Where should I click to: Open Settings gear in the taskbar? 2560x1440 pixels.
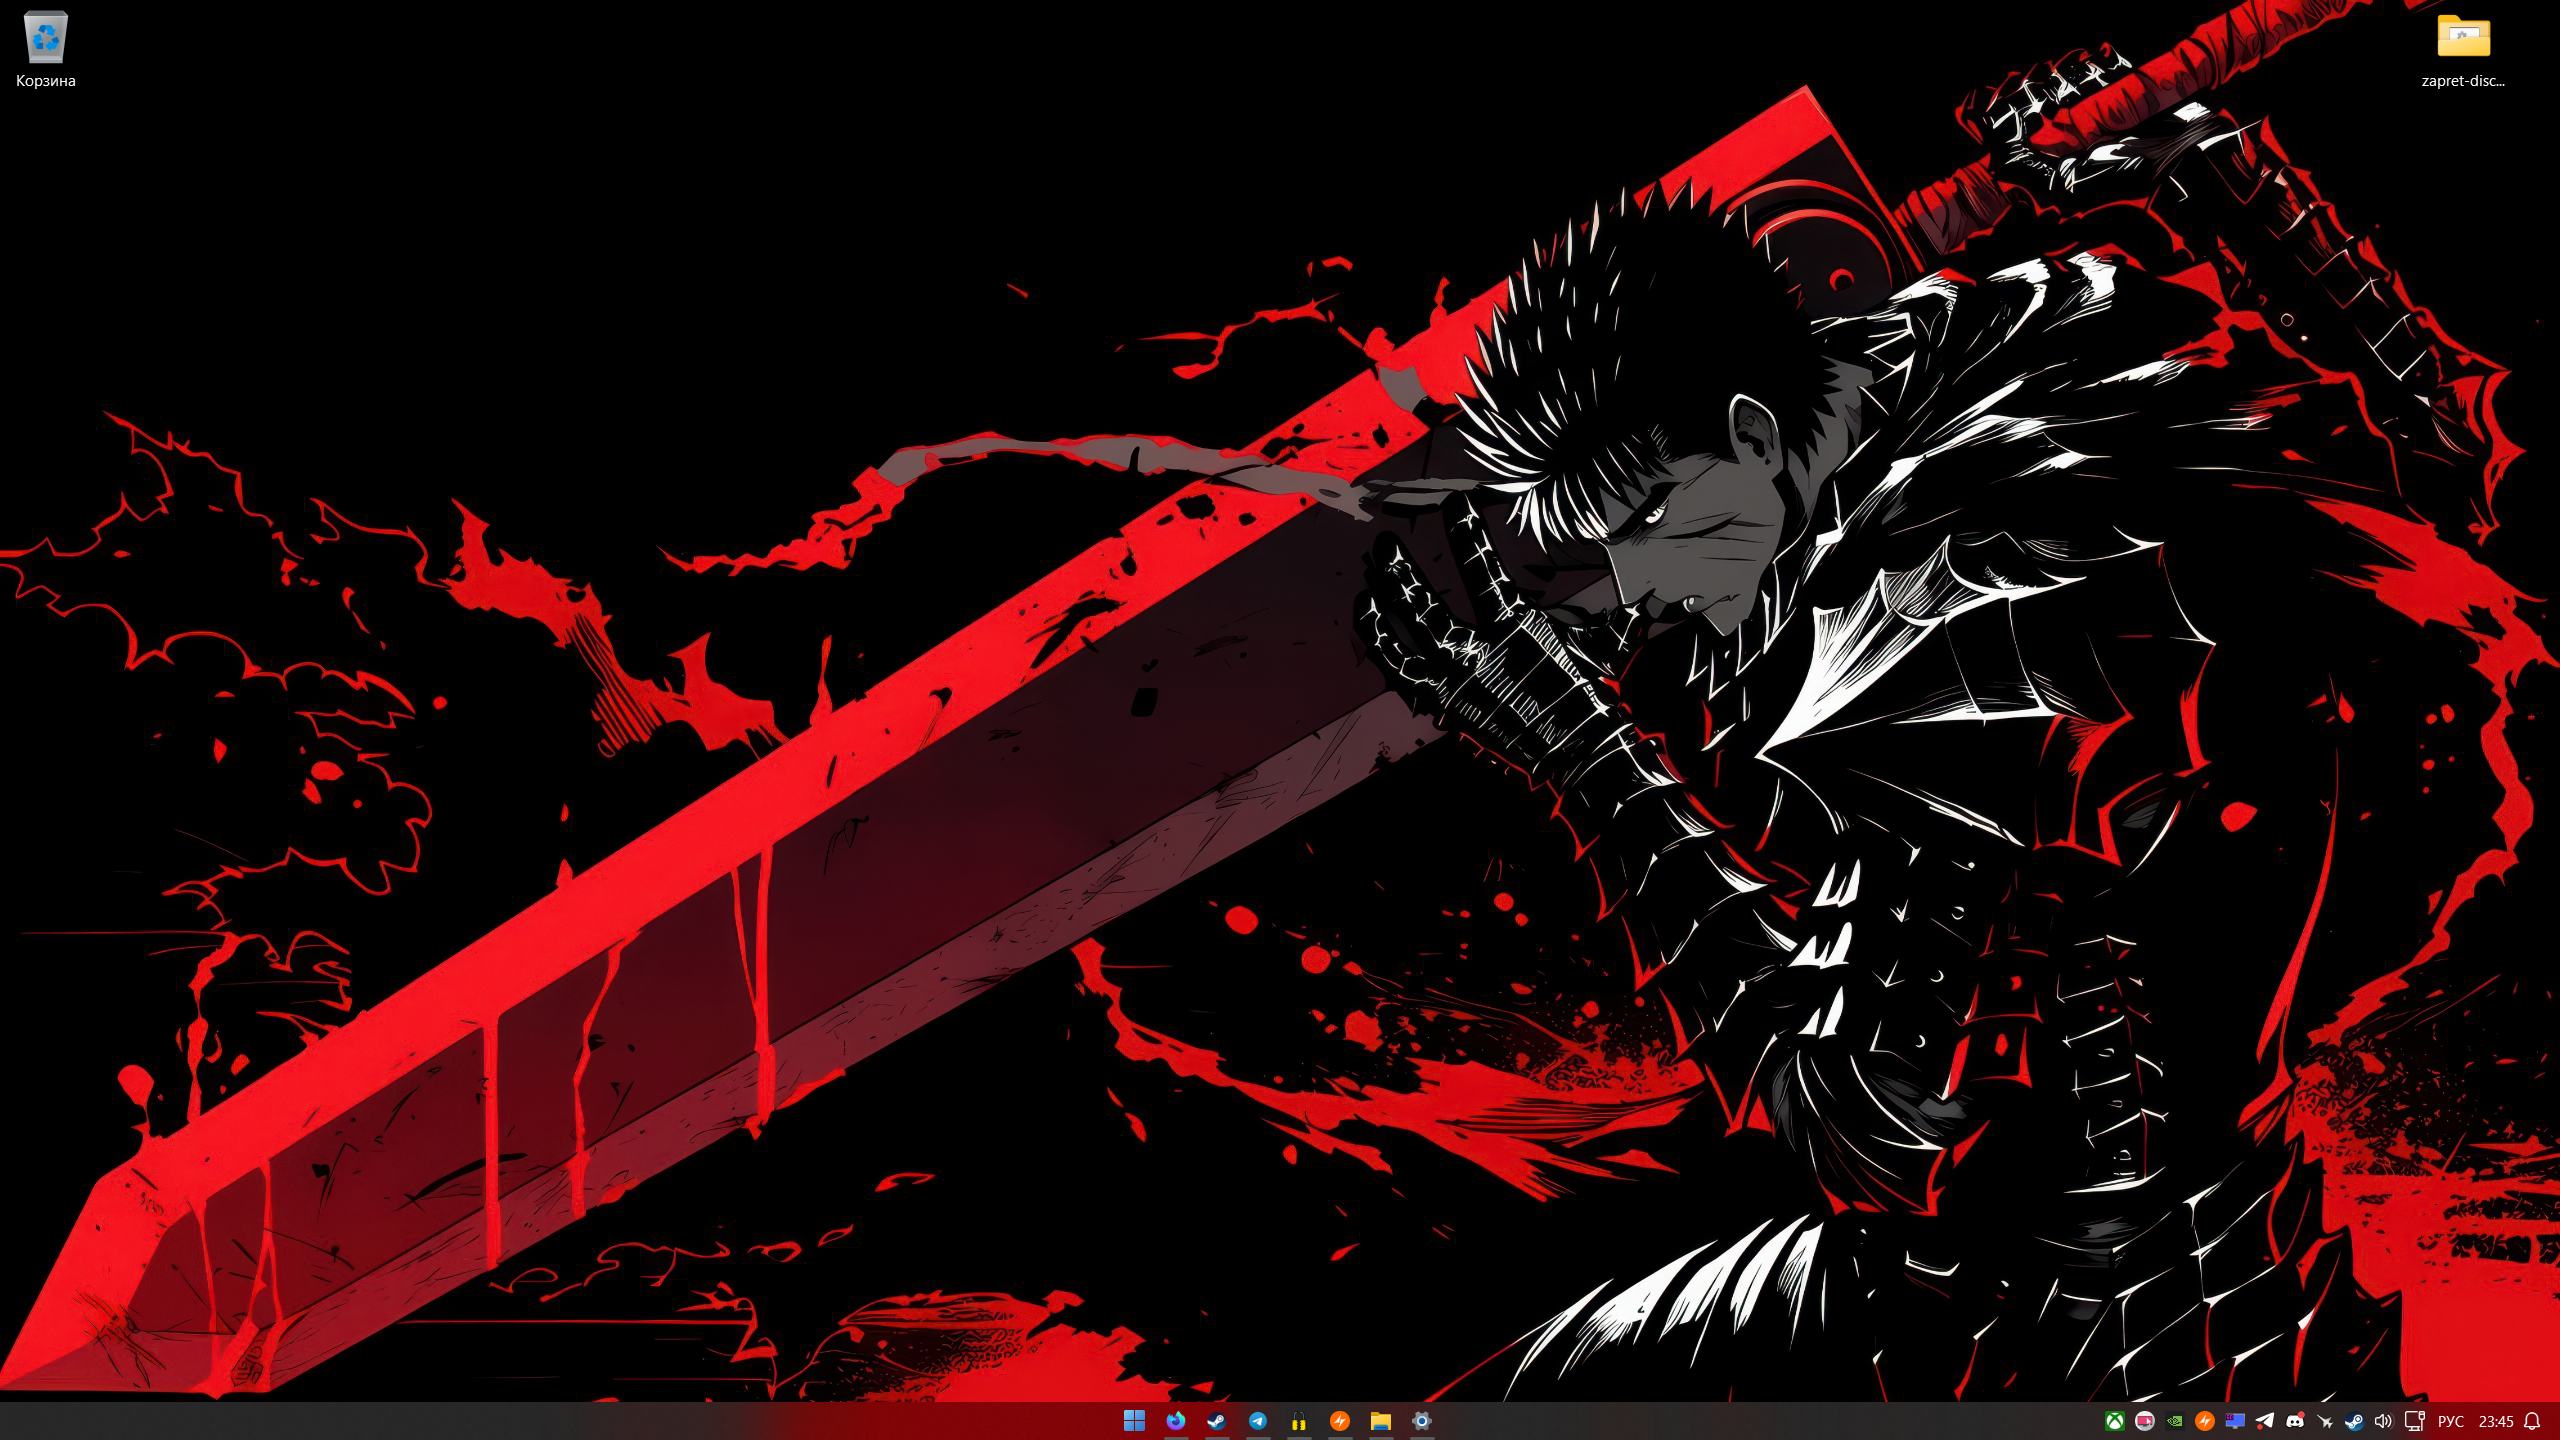[1422, 1421]
